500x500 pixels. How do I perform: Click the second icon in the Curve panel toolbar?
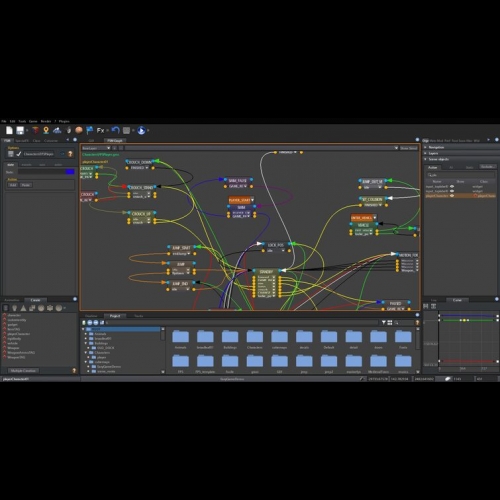(x=433, y=306)
